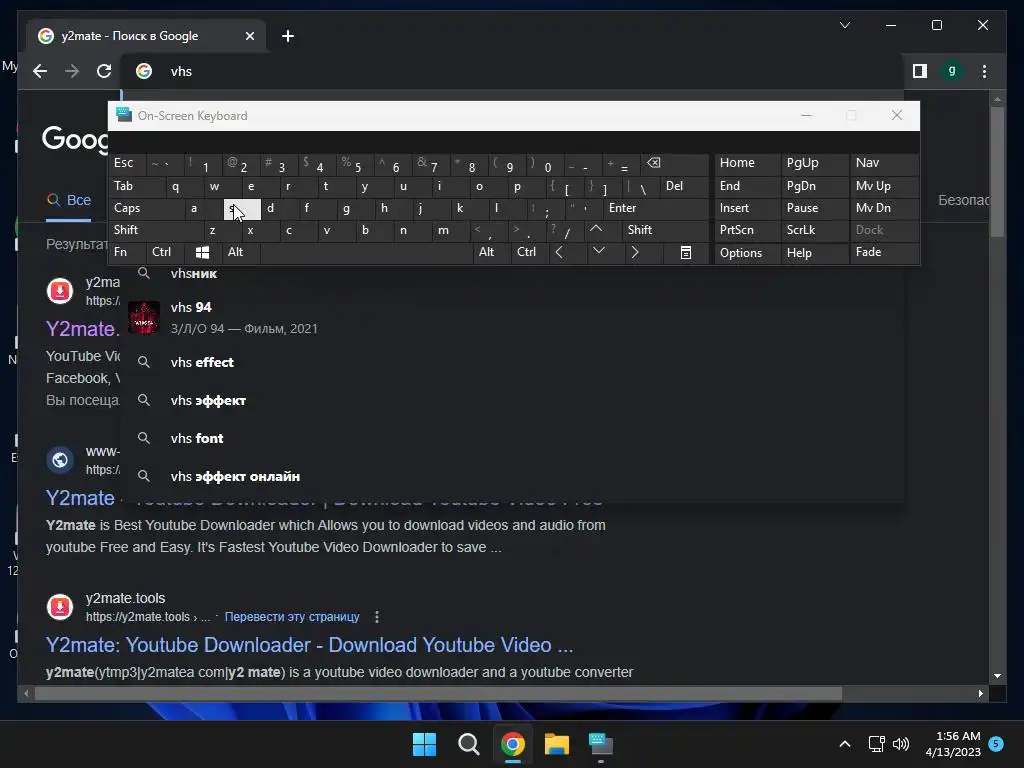Toggle left Shift key on keyboard
1024x768 pixels.
[x=155, y=230]
